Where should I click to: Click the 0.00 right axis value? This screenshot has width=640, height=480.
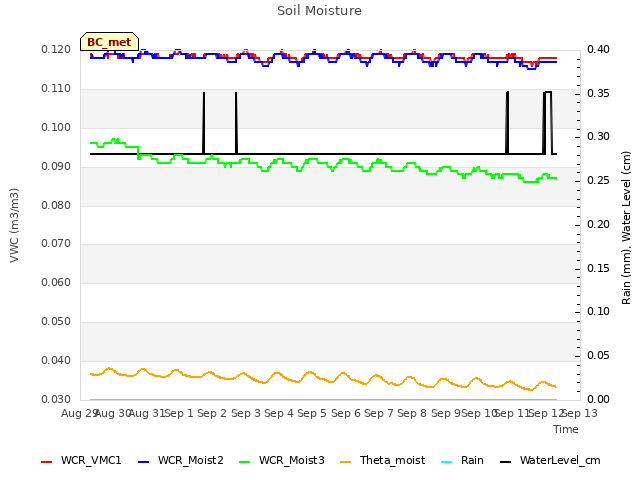coord(598,399)
